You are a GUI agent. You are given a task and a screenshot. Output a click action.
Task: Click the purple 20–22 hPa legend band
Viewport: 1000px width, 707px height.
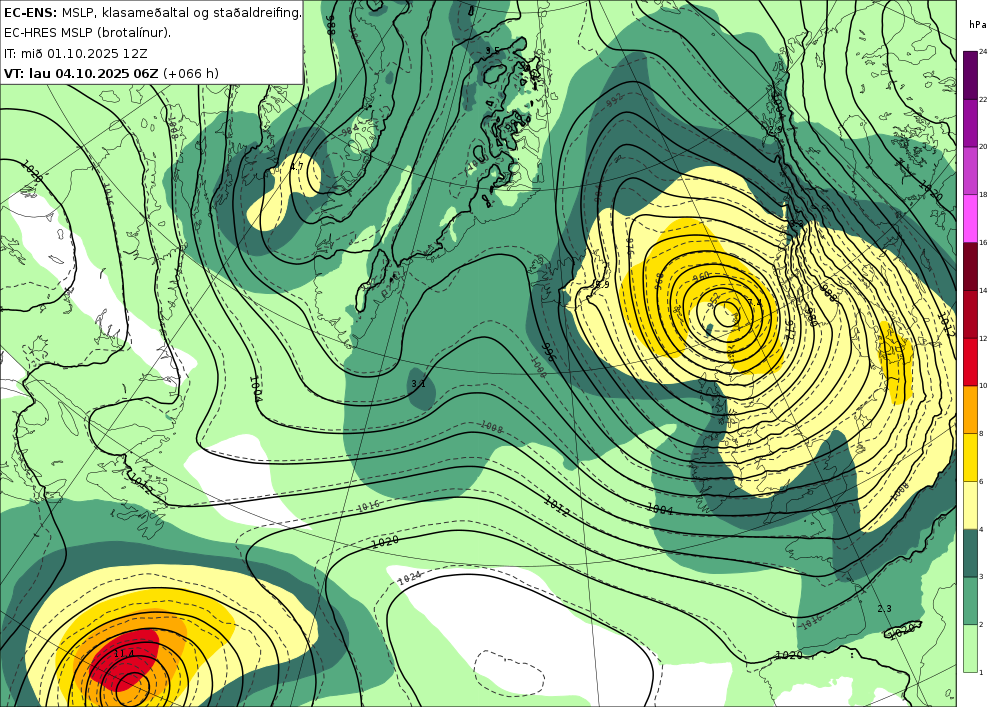(x=970, y=123)
